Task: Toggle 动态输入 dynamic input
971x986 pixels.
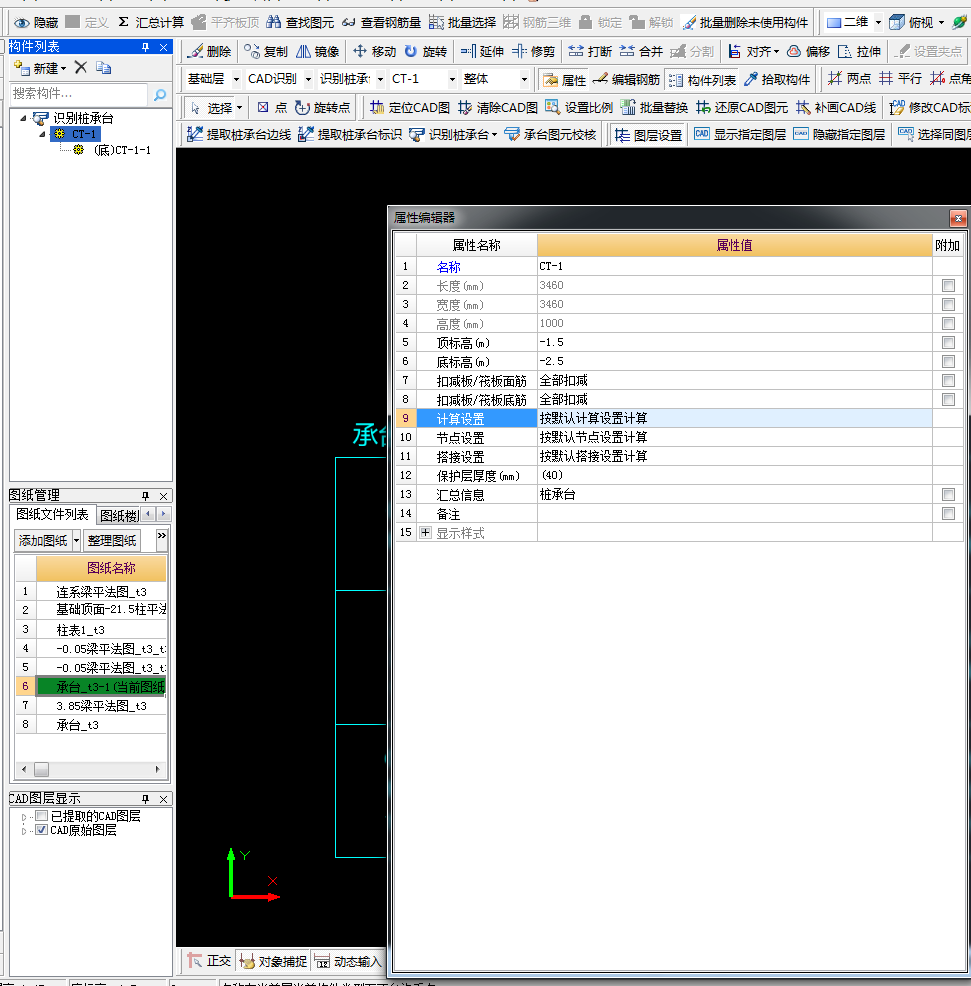Action: point(348,961)
